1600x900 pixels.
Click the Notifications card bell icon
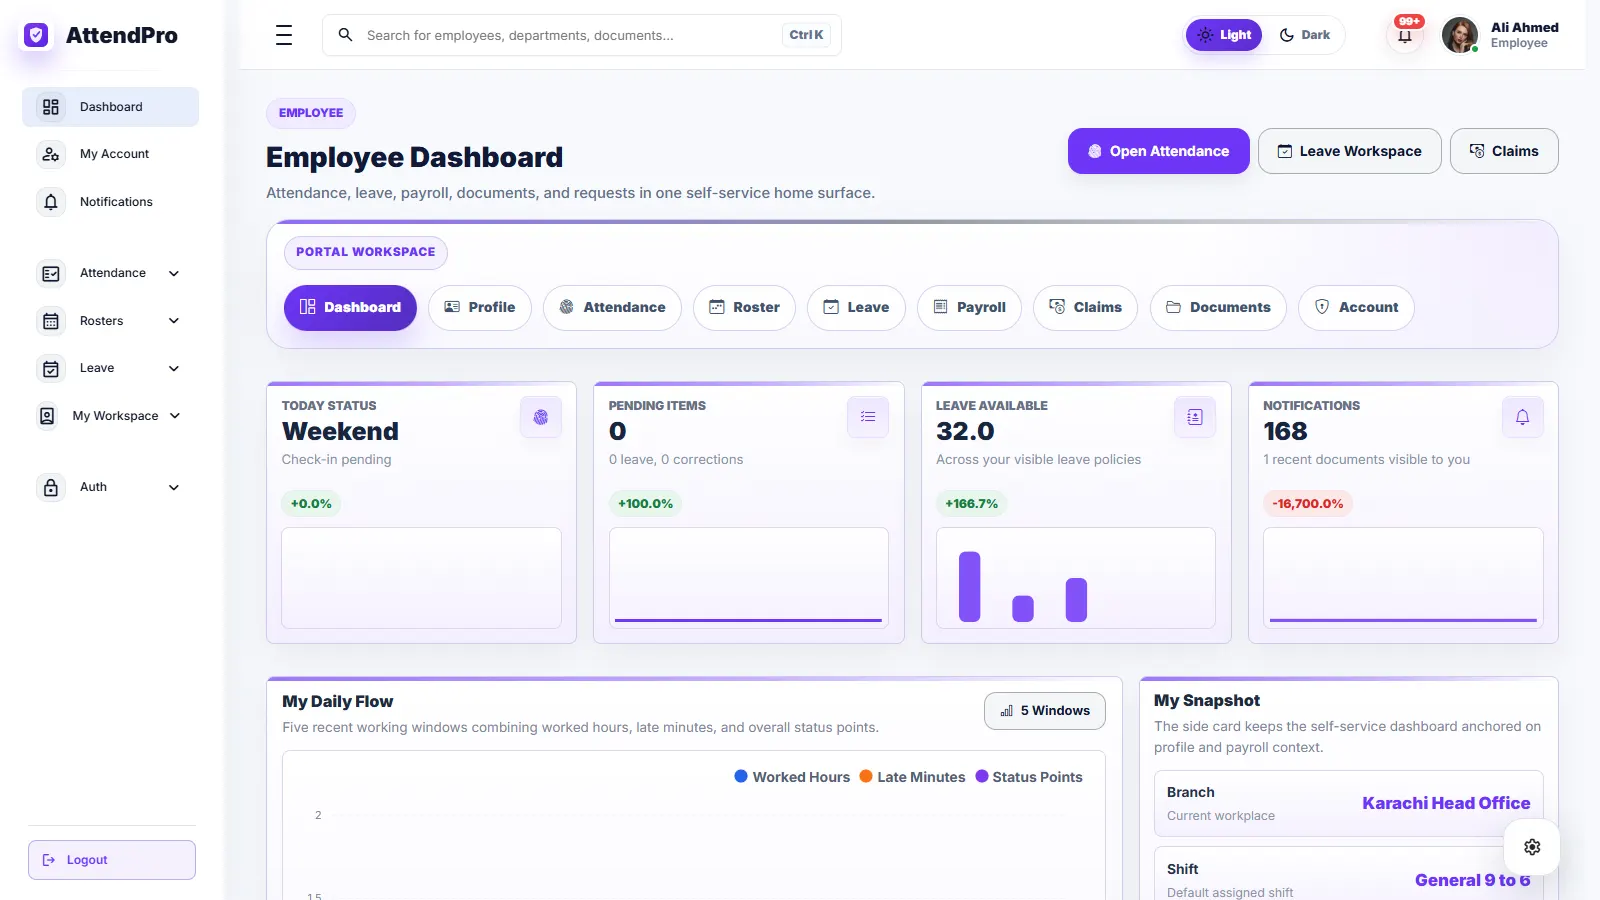point(1523,417)
